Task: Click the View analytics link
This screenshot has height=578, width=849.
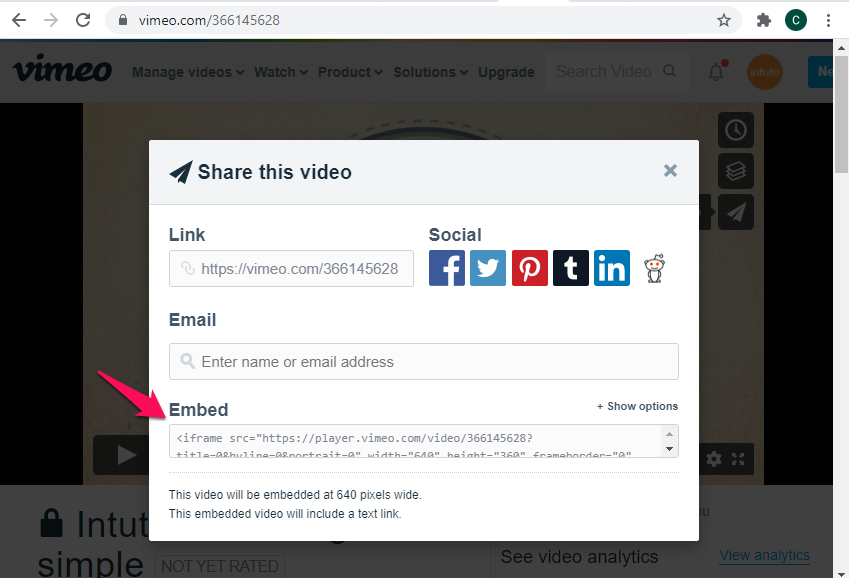Action: point(764,556)
